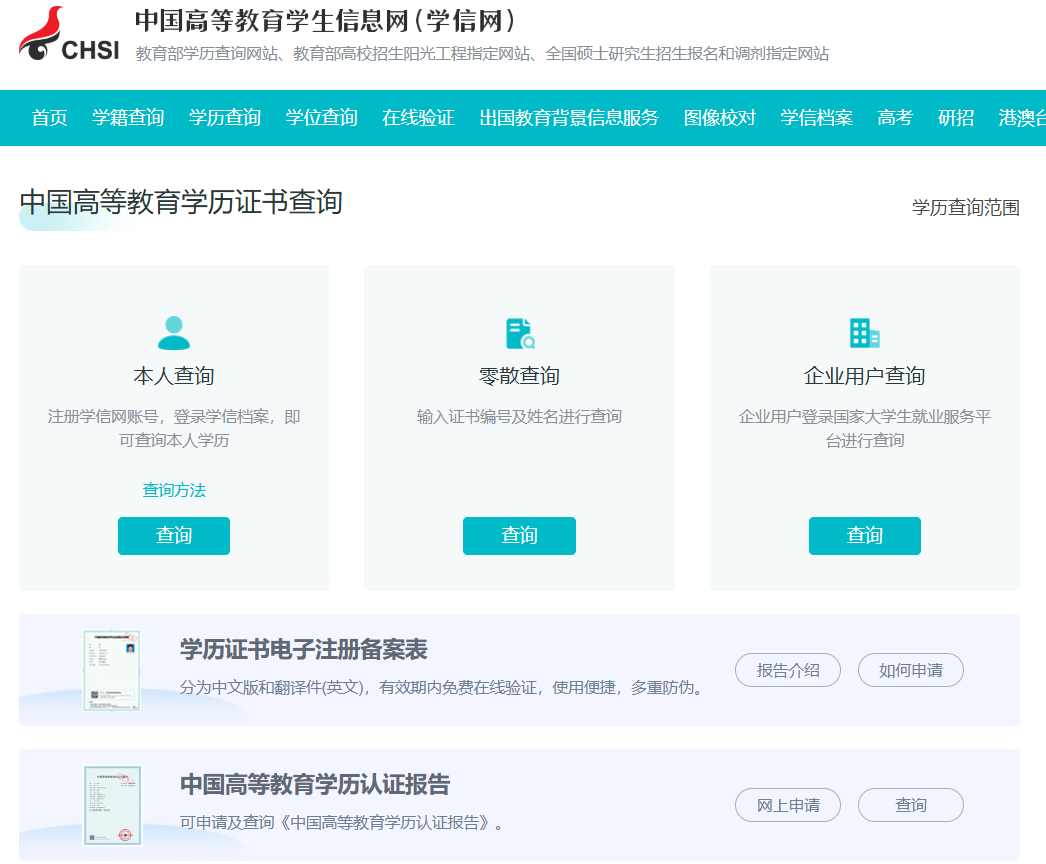Image resolution: width=1046 pixels, height=864 pixels.
Task: Click 查询 under 本人查询
Action: [x=173, y=536]
